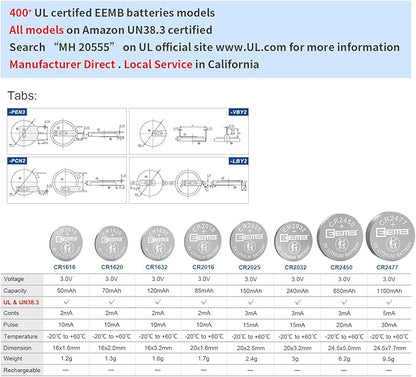
Task: Click the red UL & UN38.3 row header
Action: [21, 302]
